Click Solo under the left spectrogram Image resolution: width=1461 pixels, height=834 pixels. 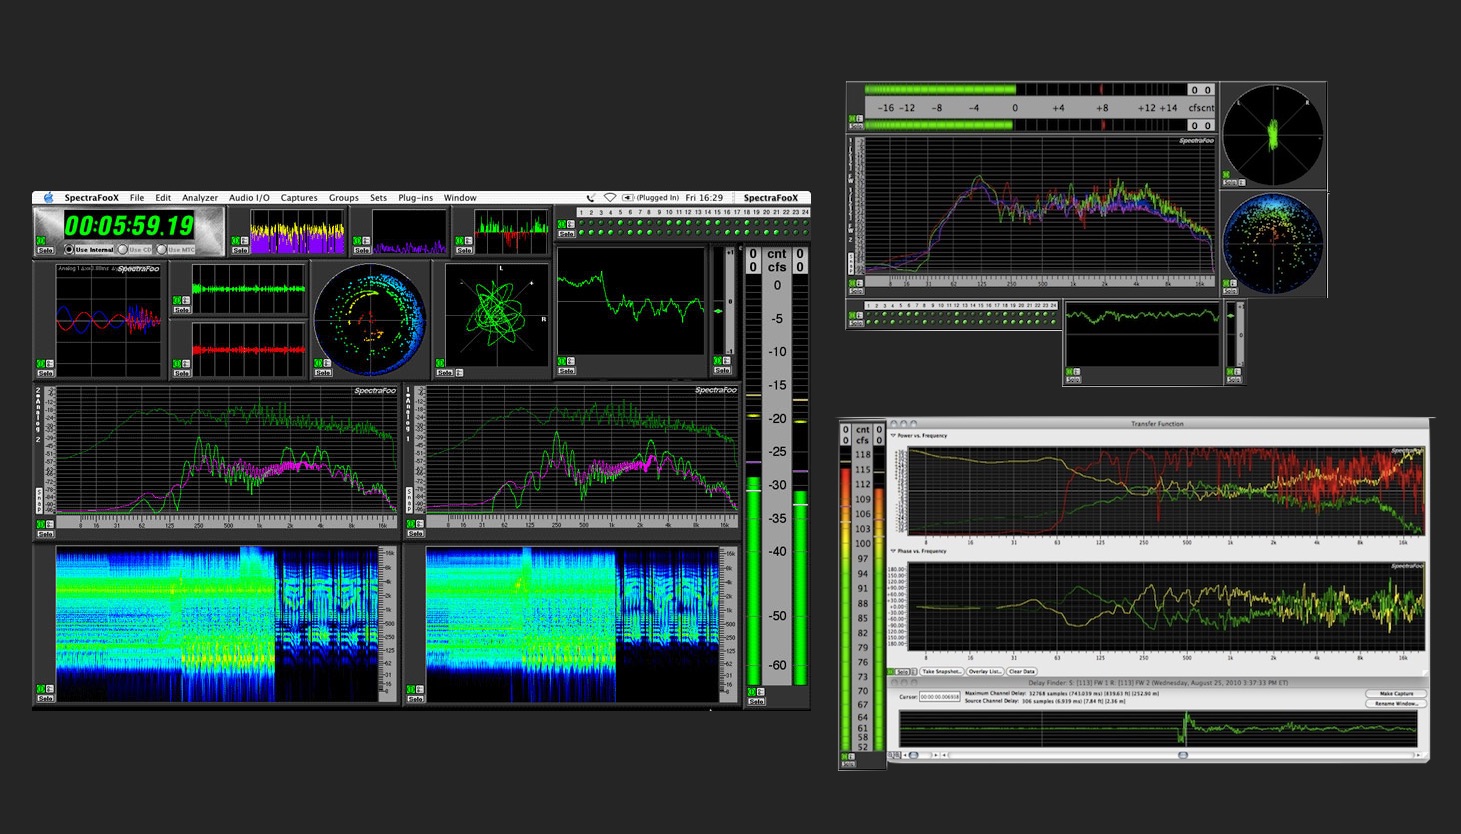pos(45,698)
